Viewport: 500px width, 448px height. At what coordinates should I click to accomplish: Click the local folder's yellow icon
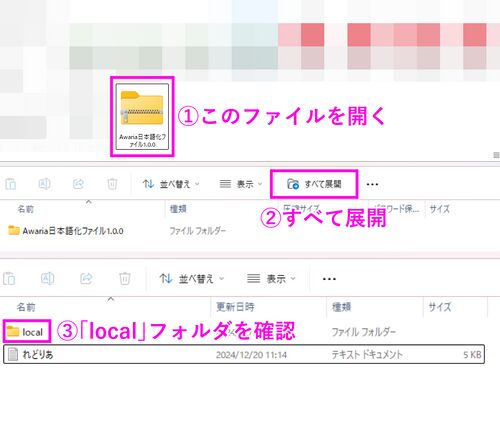click(x=13, y=331)
